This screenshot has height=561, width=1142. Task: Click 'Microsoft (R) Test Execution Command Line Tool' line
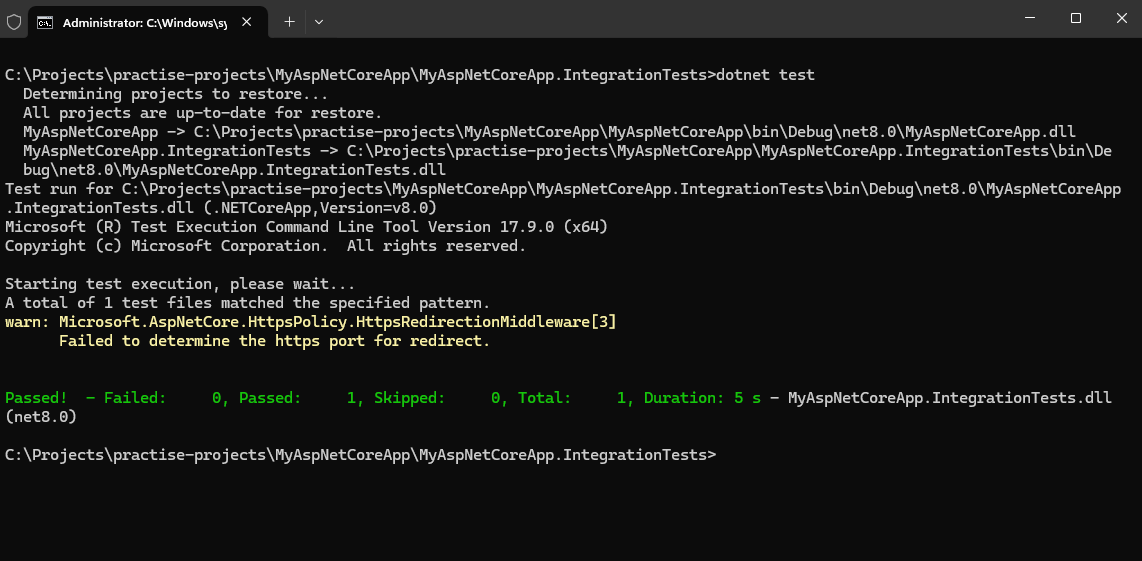pyautogui.click(x=306, y=227)
